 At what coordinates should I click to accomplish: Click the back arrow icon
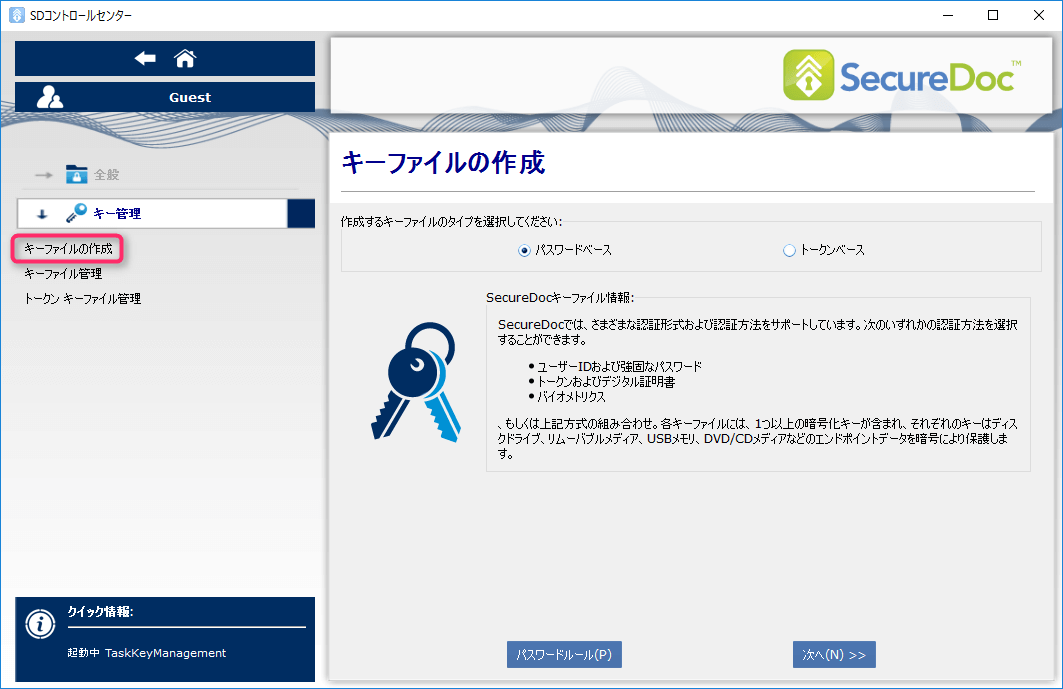click(145, 59)
